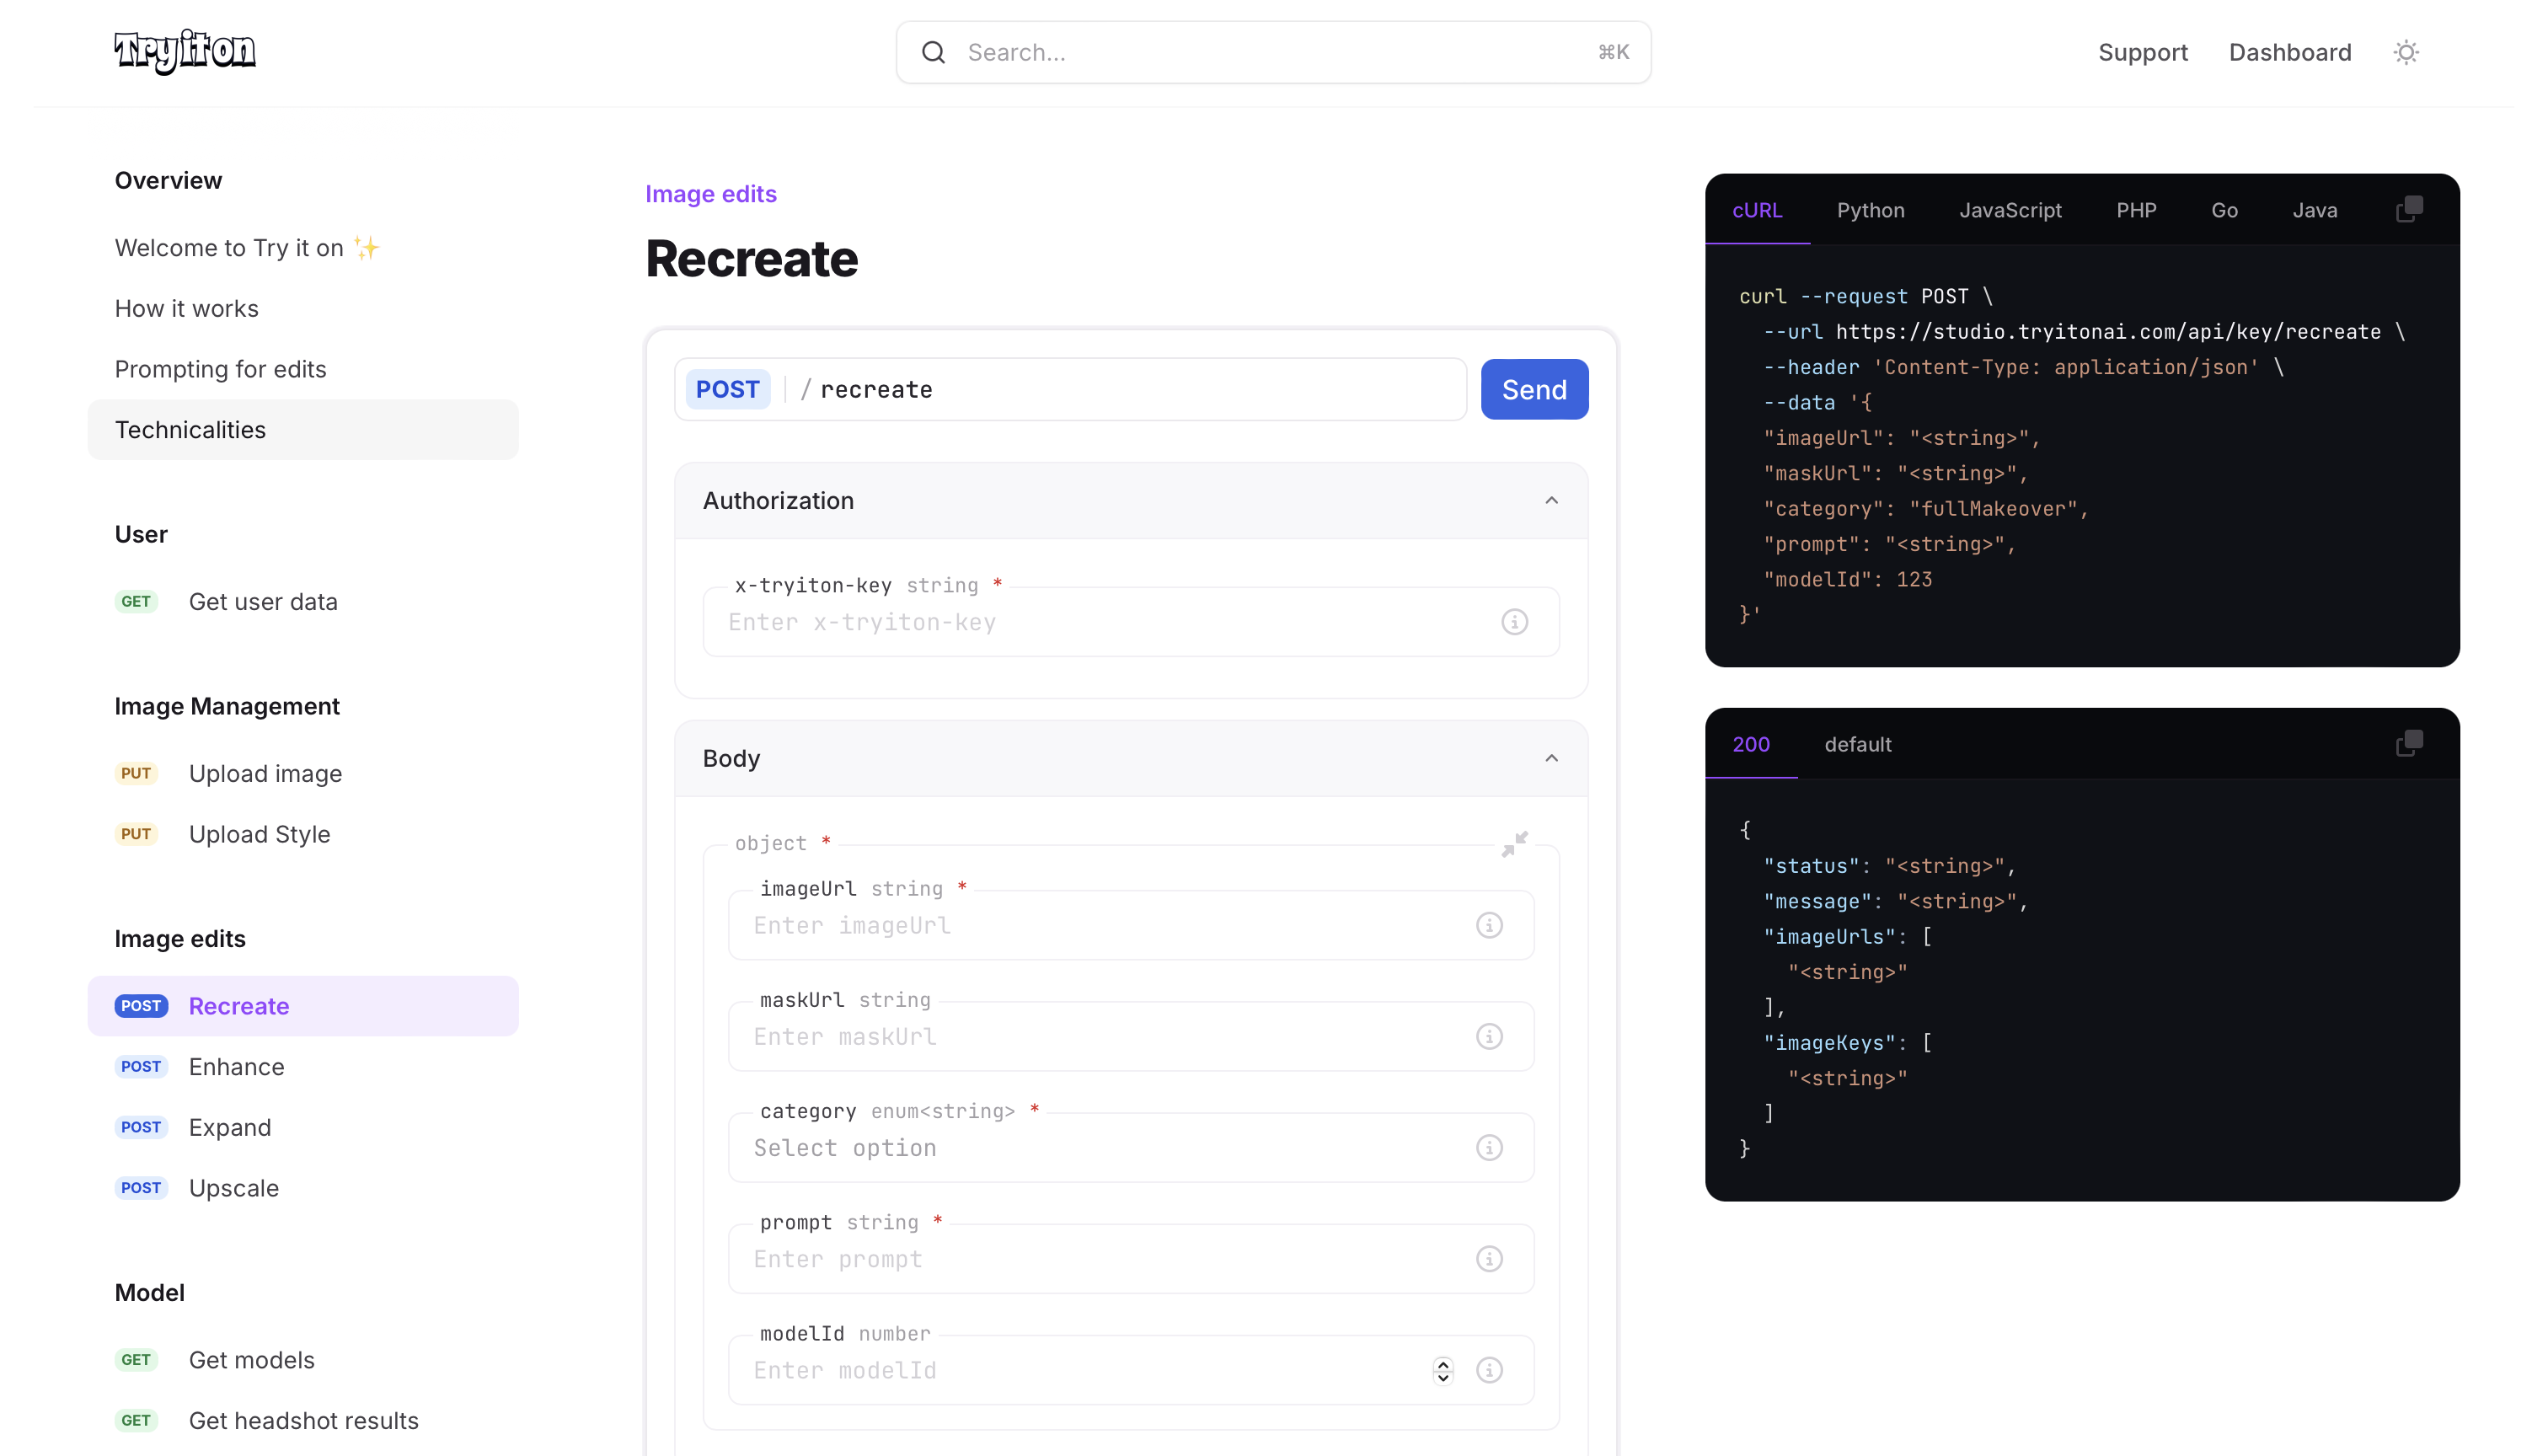Switch to the Python code tab
The width and height of the screenshot is (2548, 1456).
coord(1870,210)
